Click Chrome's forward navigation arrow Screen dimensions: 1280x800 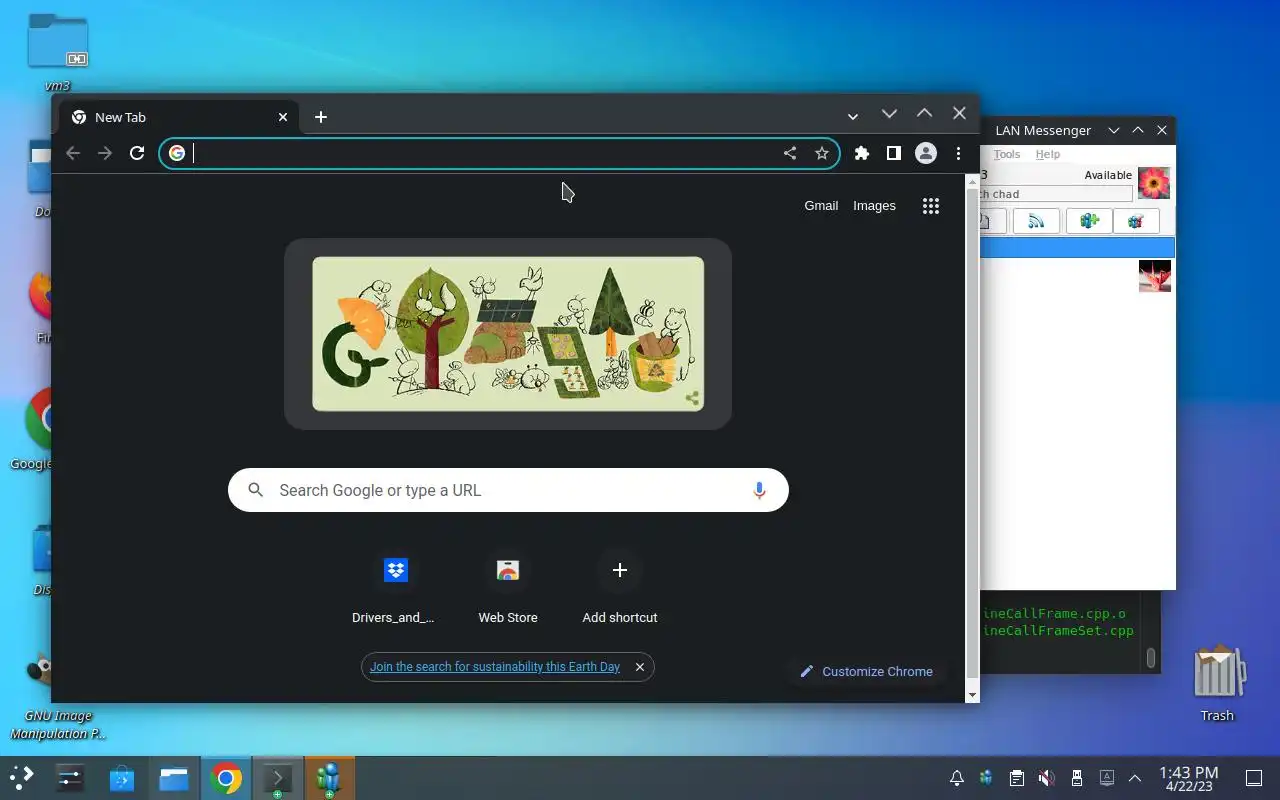point(105,153)
